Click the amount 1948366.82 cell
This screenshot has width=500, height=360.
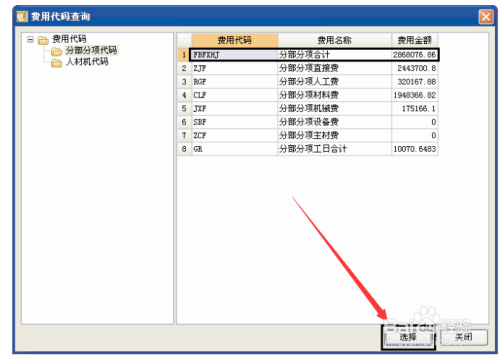[x=415, y=95]
